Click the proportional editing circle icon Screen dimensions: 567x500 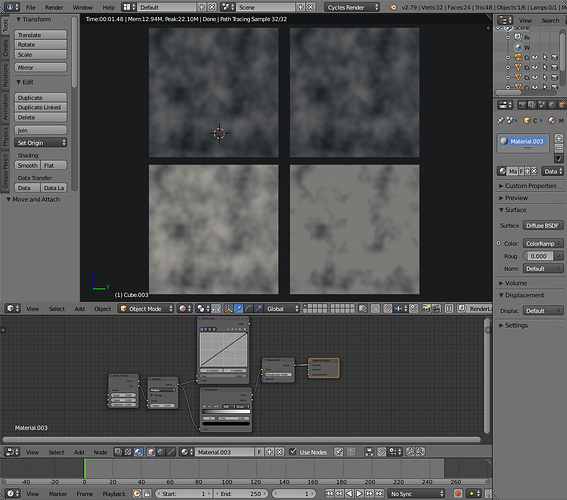pos(375,308)
